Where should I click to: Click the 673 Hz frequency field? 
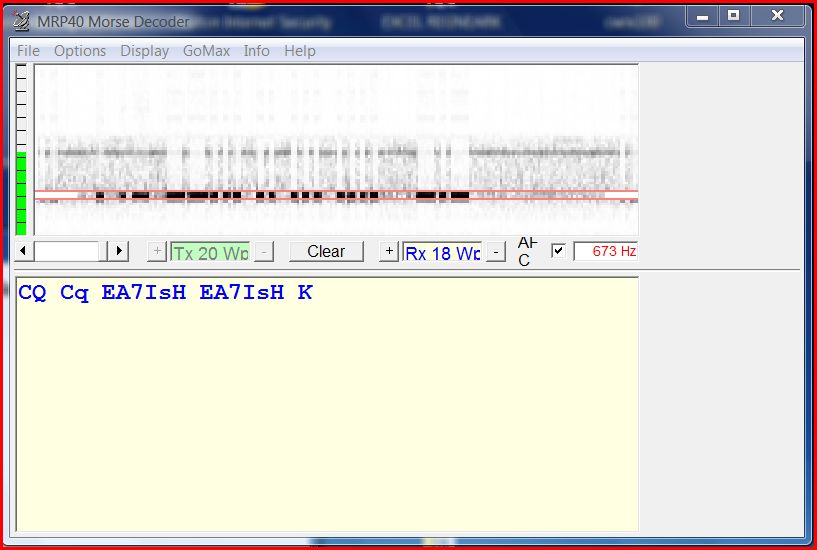click(x=606, y=251)
